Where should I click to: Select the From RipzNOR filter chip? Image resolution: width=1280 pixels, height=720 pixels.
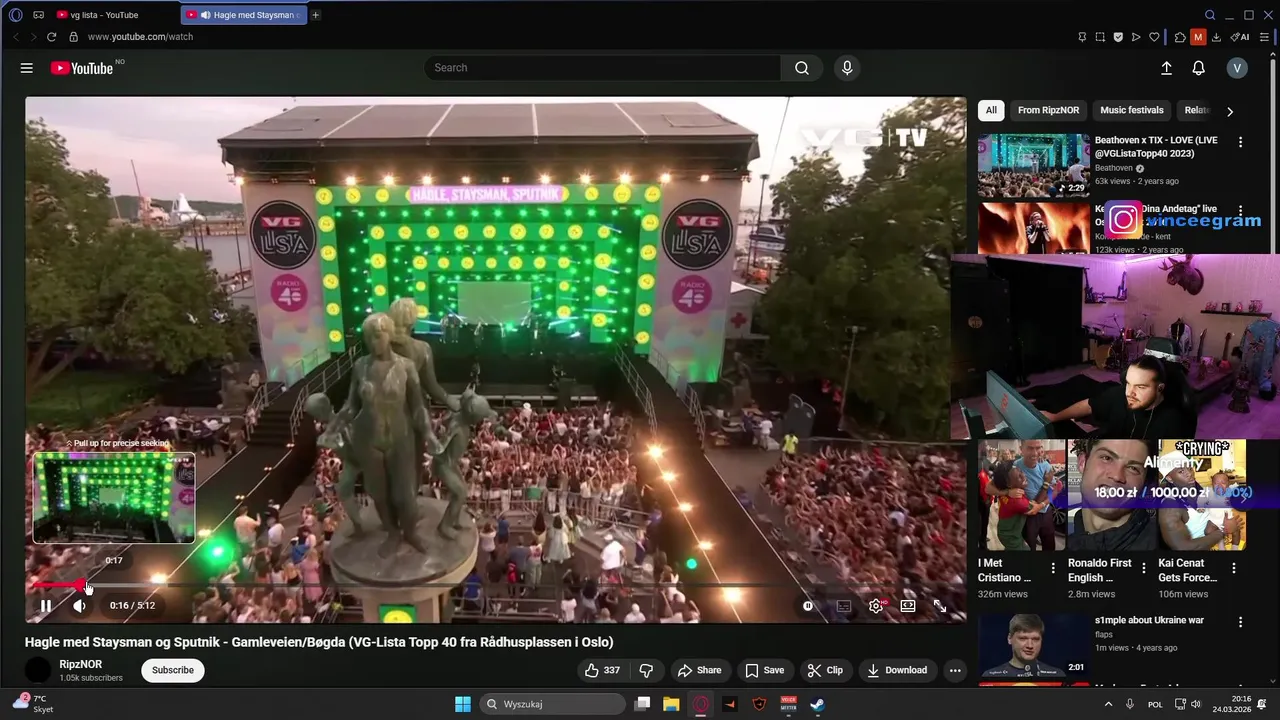point(1048,110)
